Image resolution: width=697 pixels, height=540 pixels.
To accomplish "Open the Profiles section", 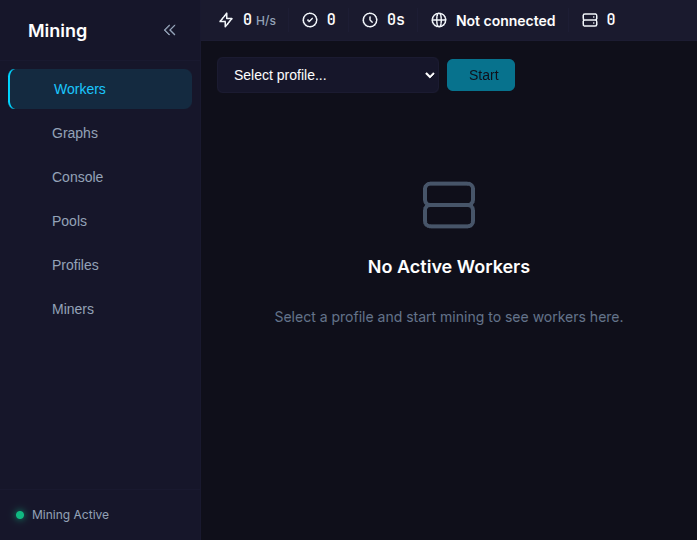I will click(75, 265).
